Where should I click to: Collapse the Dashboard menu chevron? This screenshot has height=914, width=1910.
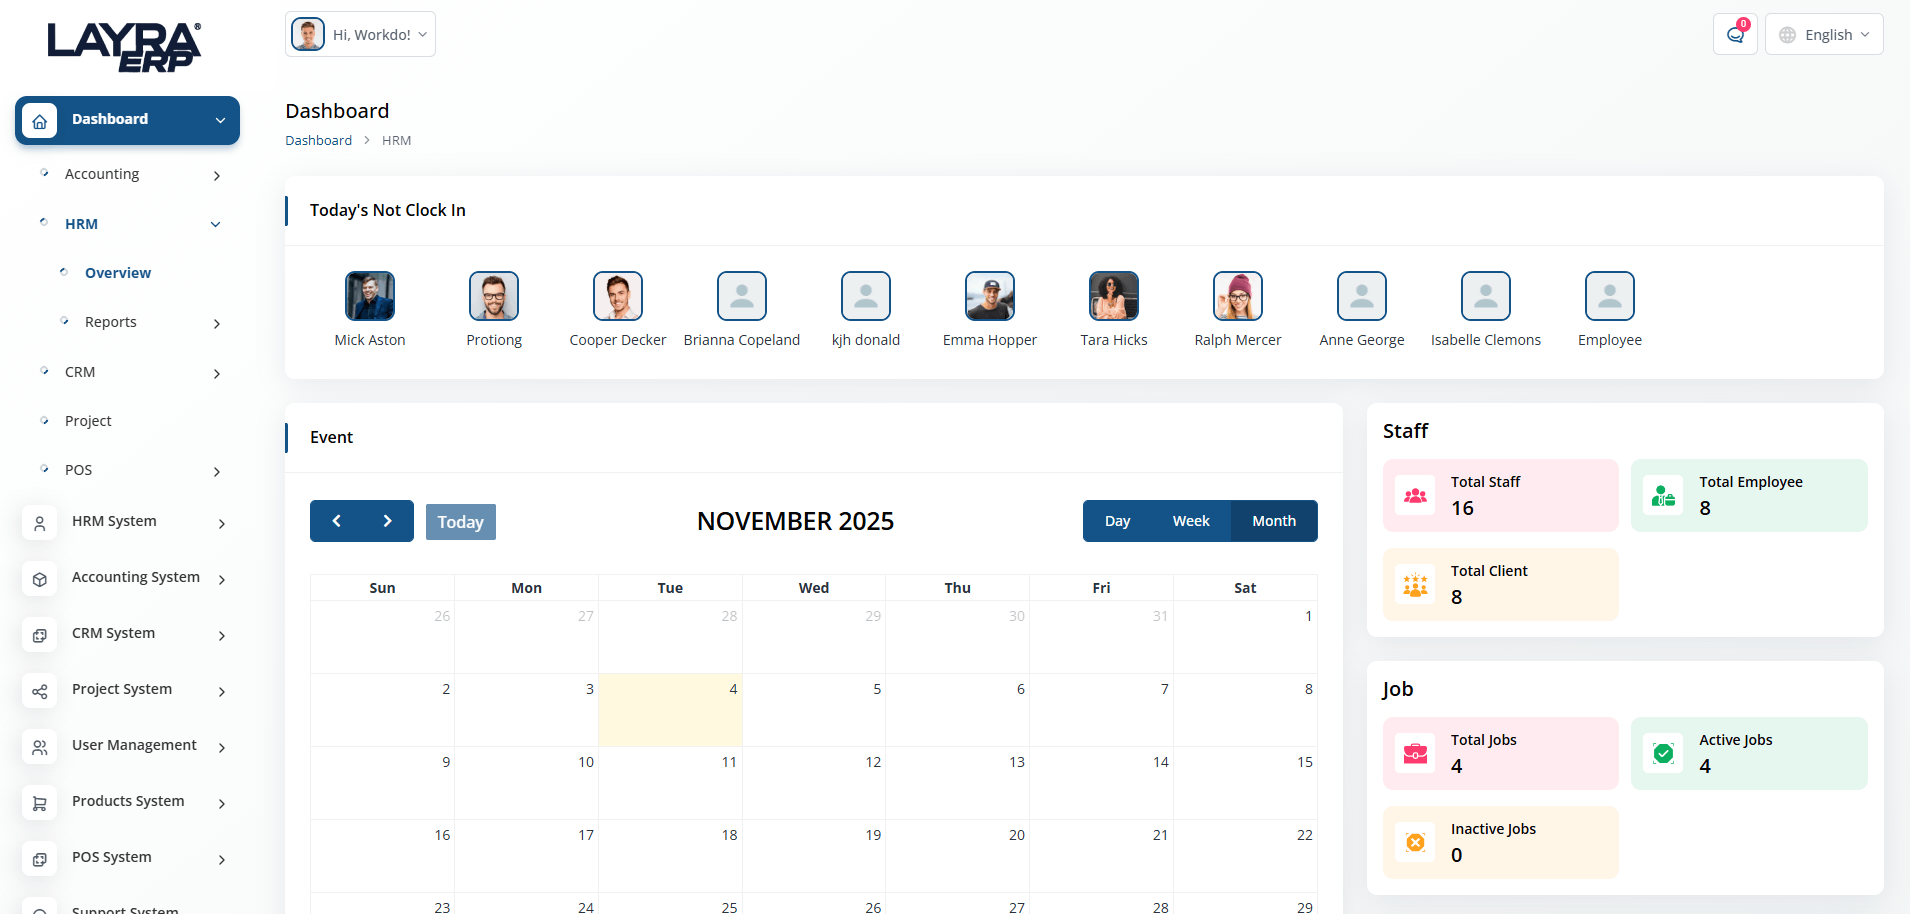220,121
